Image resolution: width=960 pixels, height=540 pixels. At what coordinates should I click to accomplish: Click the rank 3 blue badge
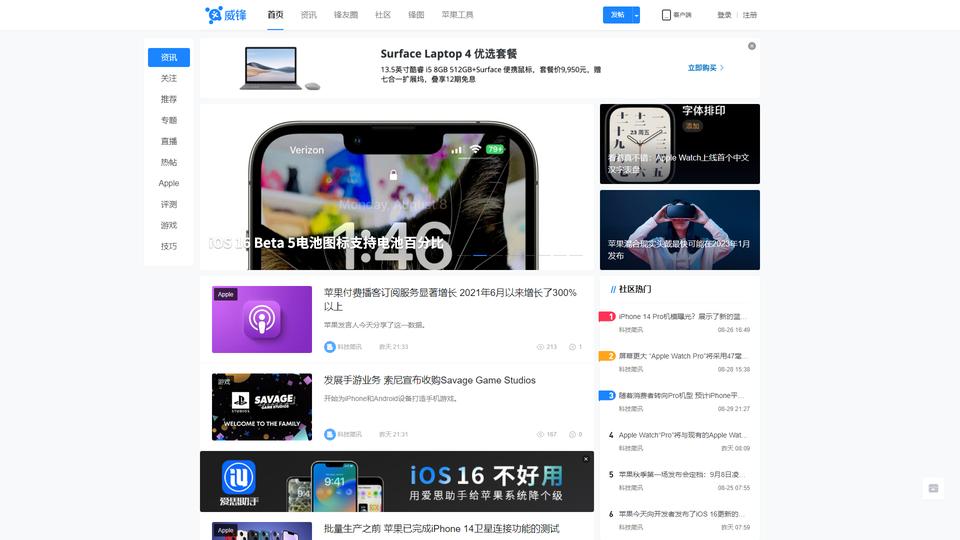(607, 396)
